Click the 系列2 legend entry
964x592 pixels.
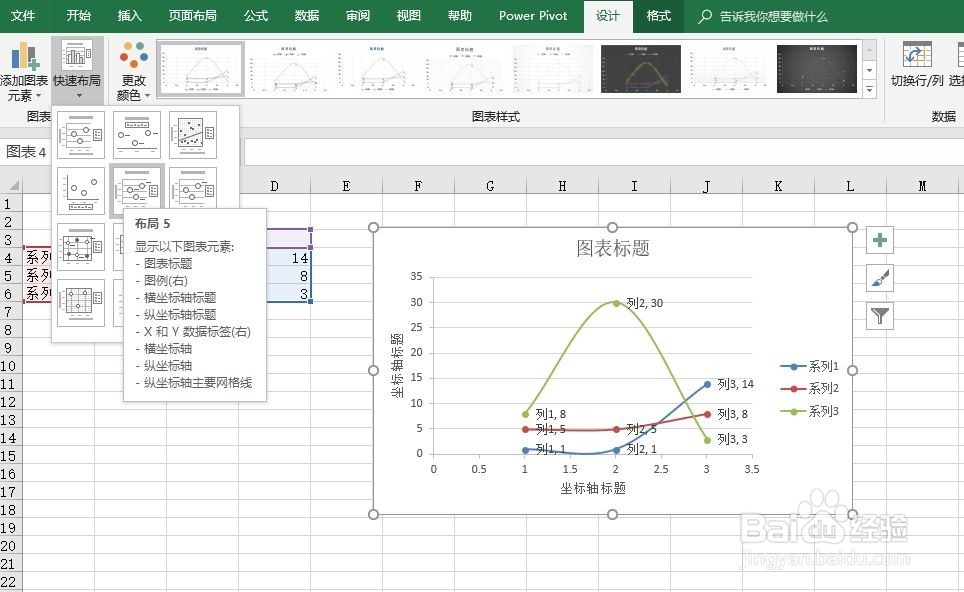tap(810, 389)
